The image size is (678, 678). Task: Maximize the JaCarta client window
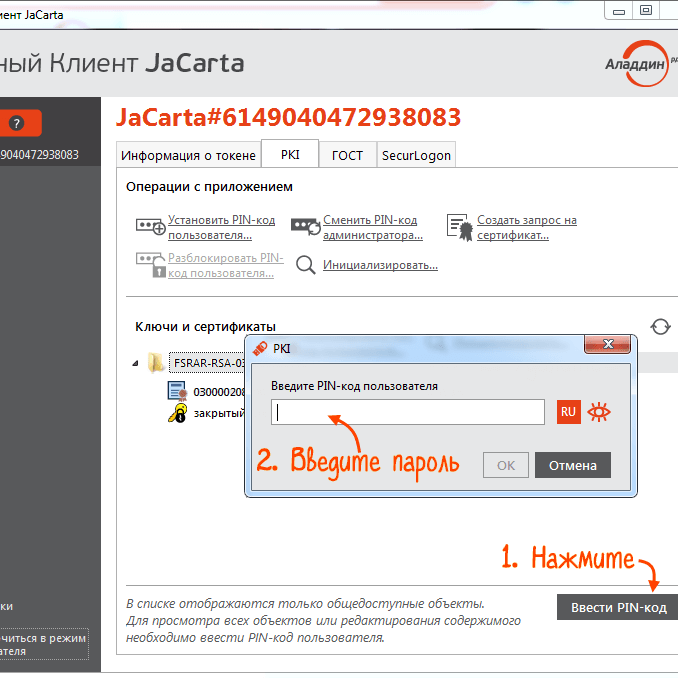pos(646,10)
